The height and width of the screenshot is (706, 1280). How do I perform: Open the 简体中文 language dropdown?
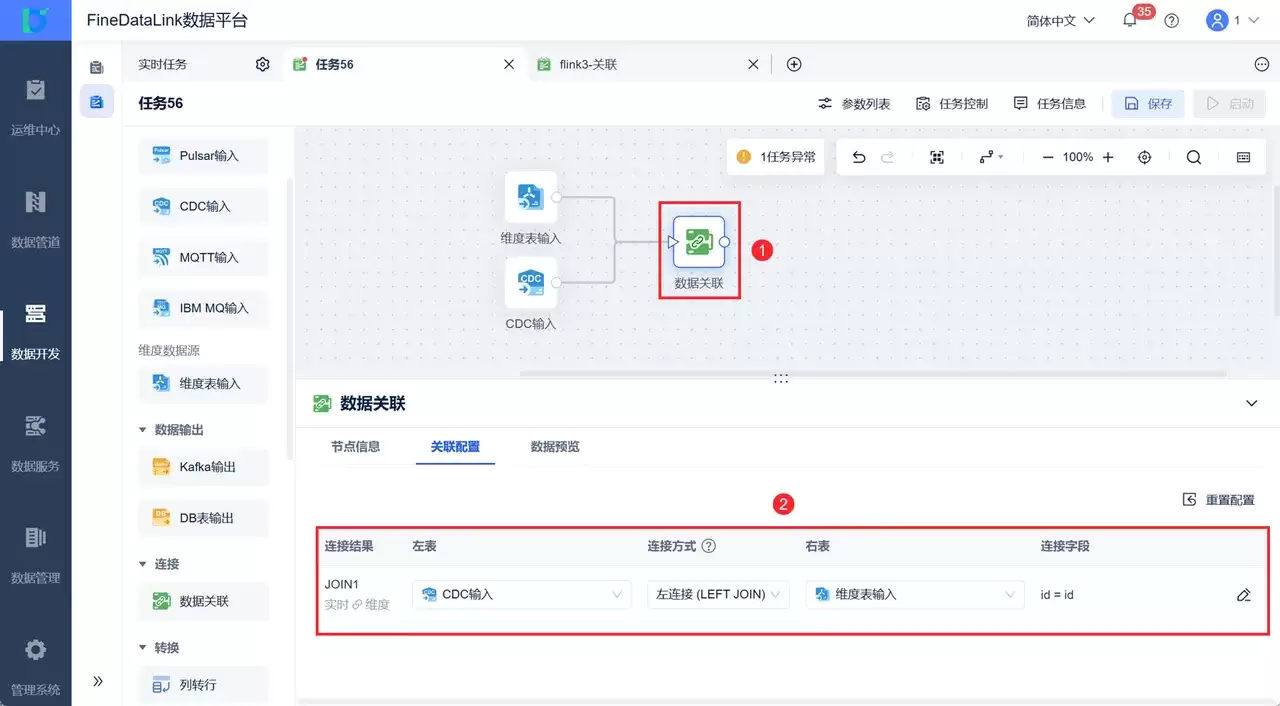(1061, 20)
